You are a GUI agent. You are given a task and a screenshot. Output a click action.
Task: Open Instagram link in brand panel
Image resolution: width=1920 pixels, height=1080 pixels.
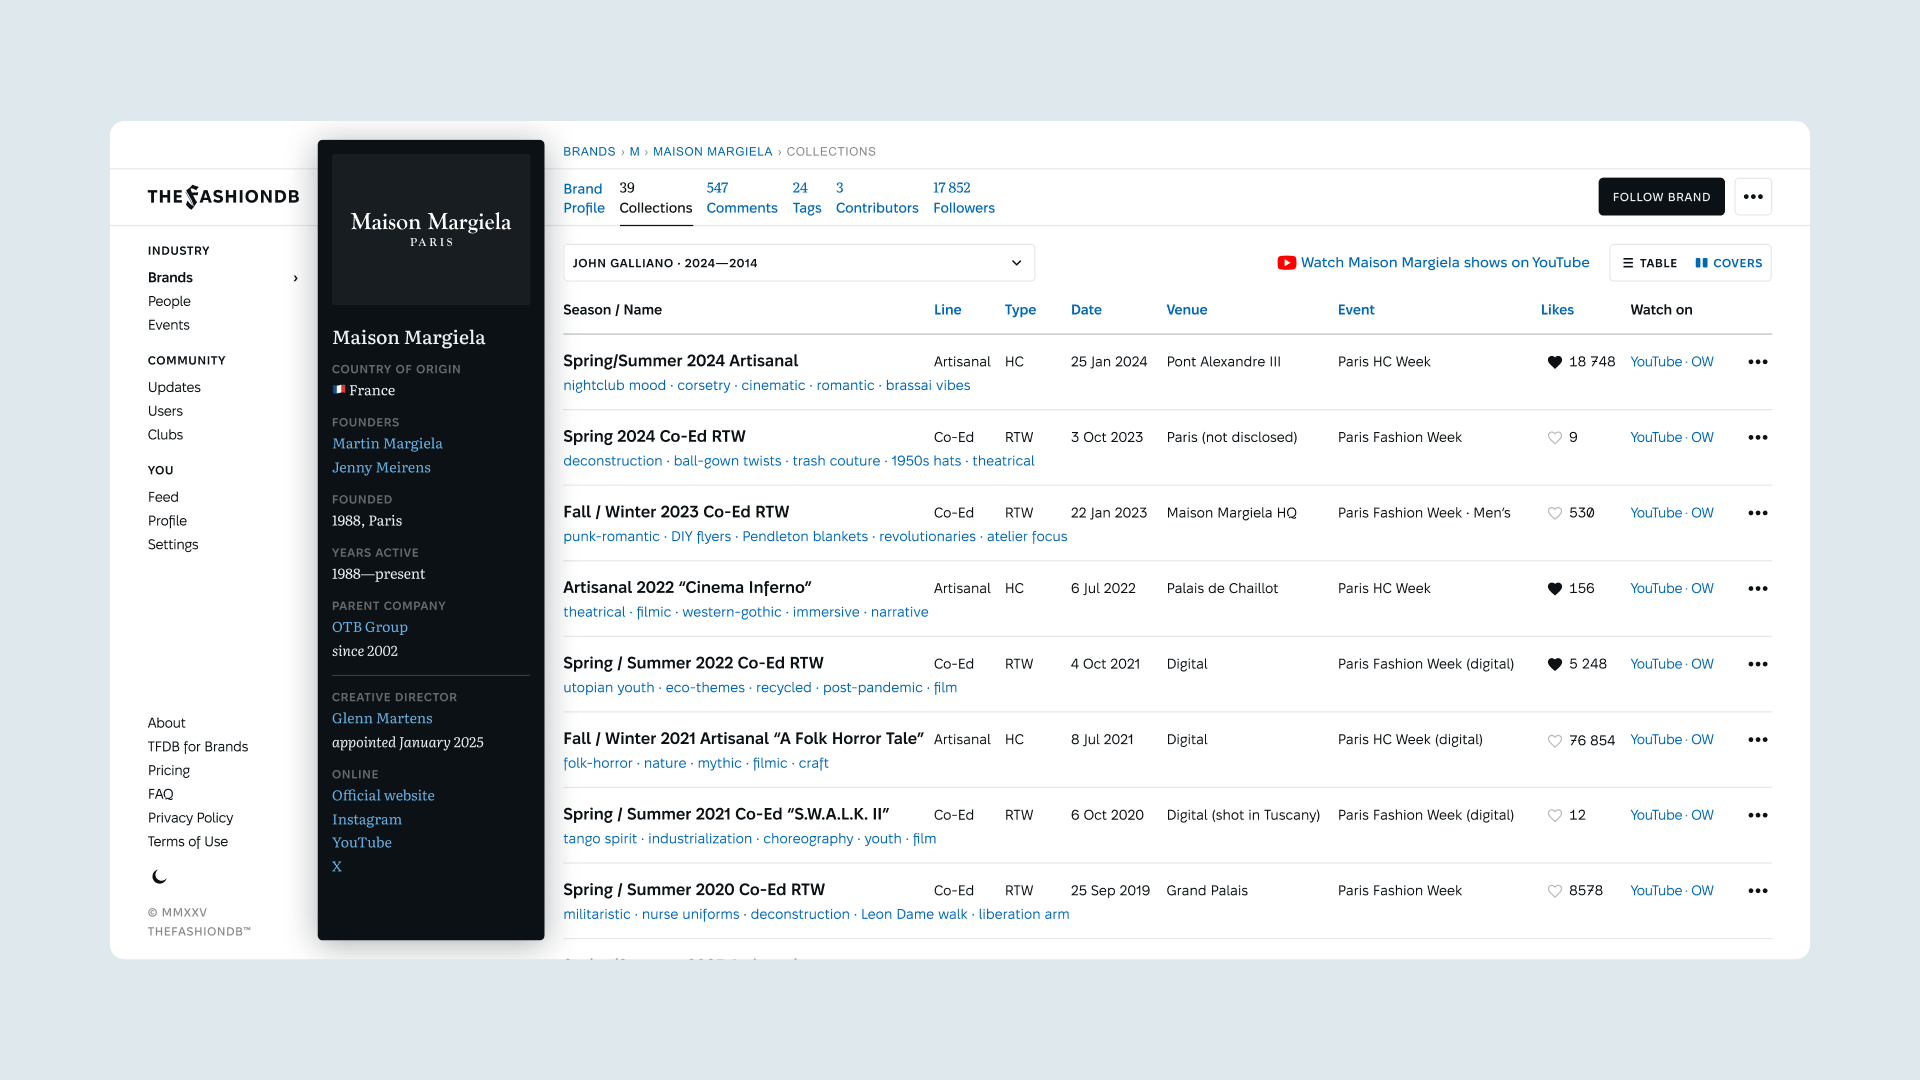pyautogui.click(x=367, y=820)
